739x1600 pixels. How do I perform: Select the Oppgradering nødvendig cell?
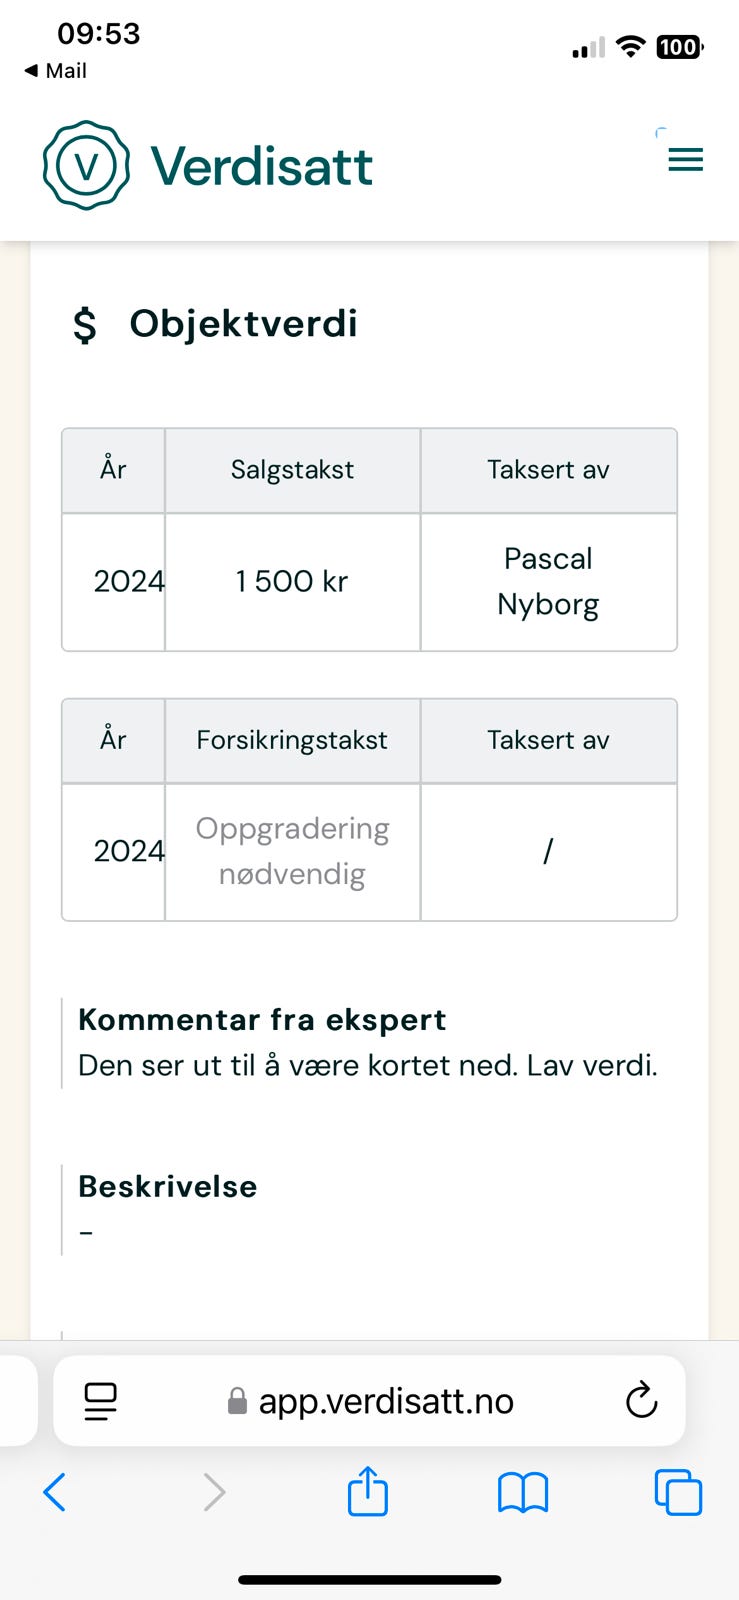(x=292, y=851)
